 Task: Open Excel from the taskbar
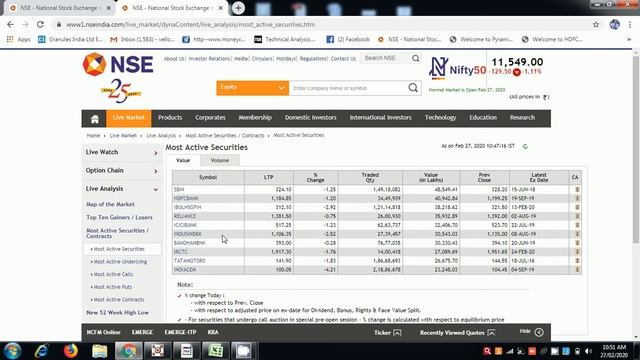(215, 351)
